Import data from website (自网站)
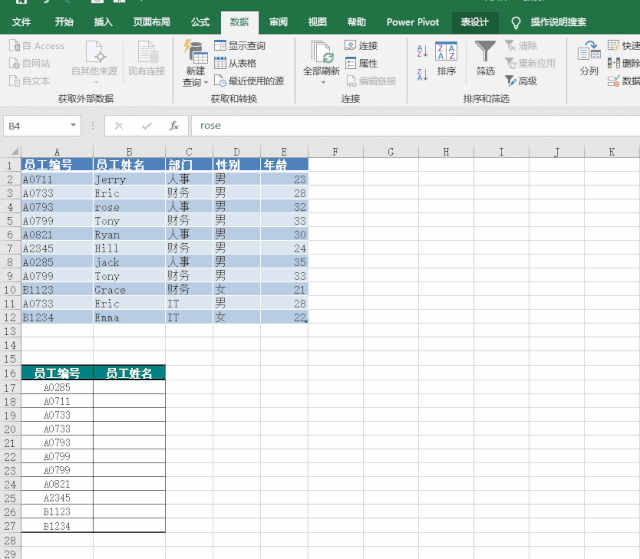 29,63
